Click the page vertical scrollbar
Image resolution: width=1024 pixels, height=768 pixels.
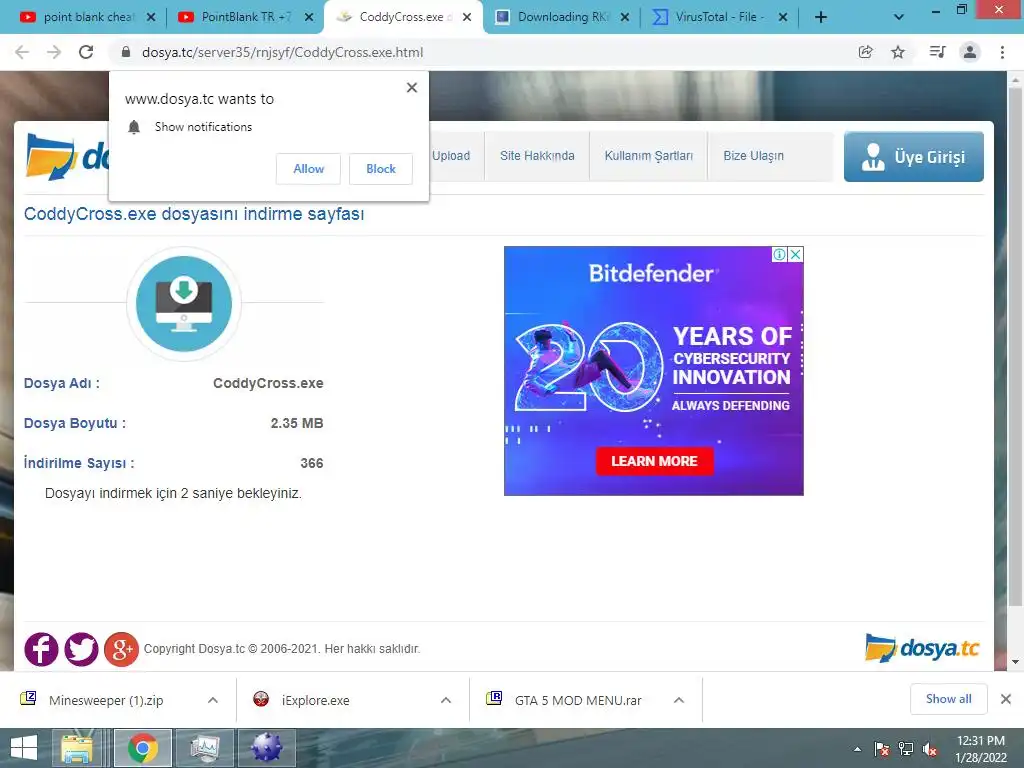[x=1015, y=346]
